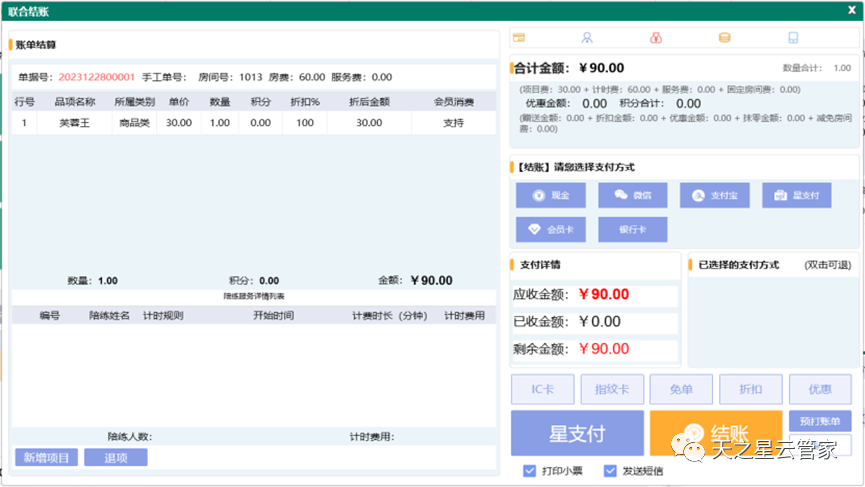Image resolution: width=865 pixels, height=487 pixels.
Task: Click the member person icon
Action: 587,38
